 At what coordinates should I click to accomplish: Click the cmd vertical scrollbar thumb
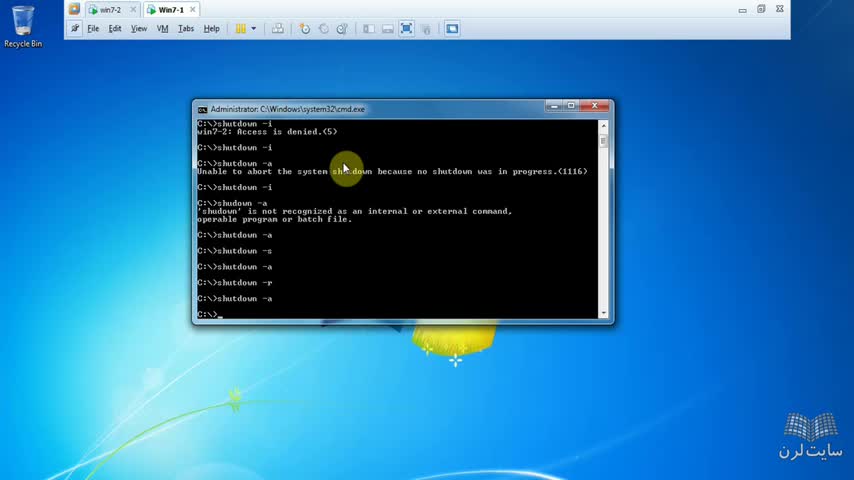pyautogui.click(x=603, y=141)
